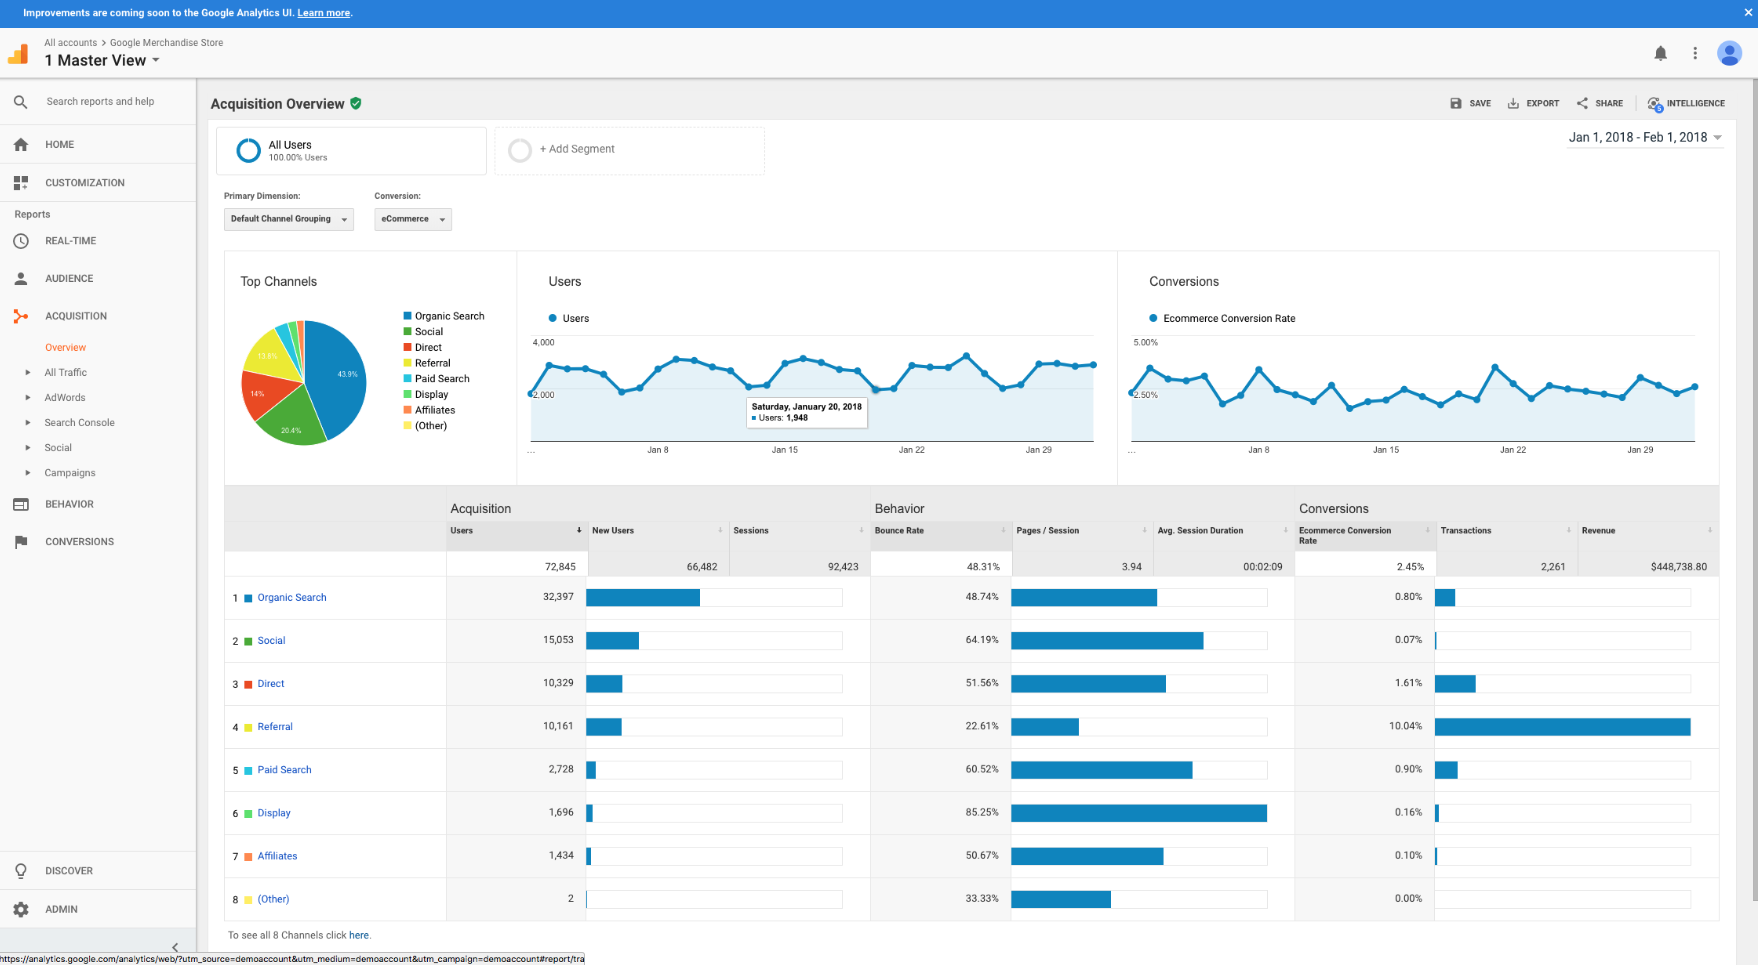This screenshot has height=965, width=1758.
Task: Click the Behavior panel icon
Action: [x=21, y=504]
